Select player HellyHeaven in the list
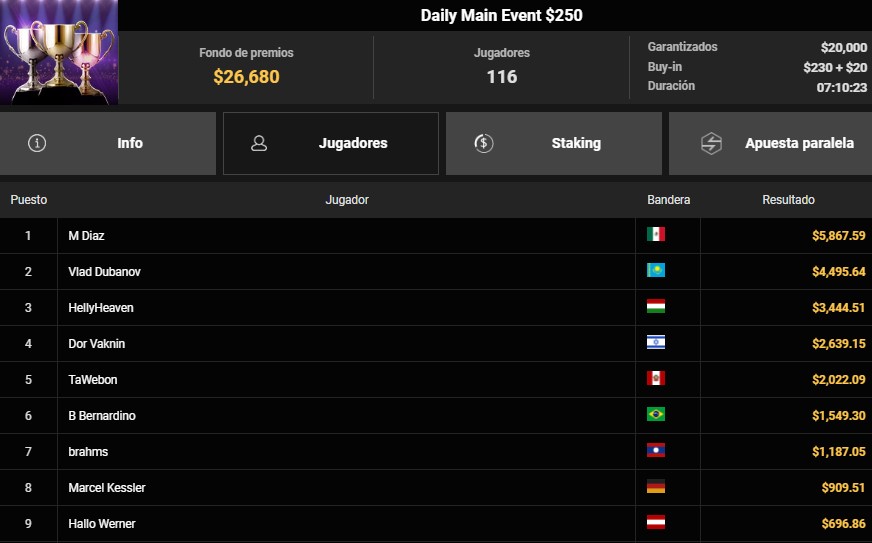 [x=101, y=308]
